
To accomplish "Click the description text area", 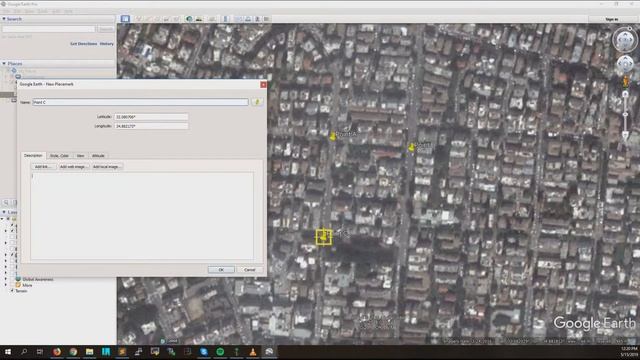I will pos(142,216).
